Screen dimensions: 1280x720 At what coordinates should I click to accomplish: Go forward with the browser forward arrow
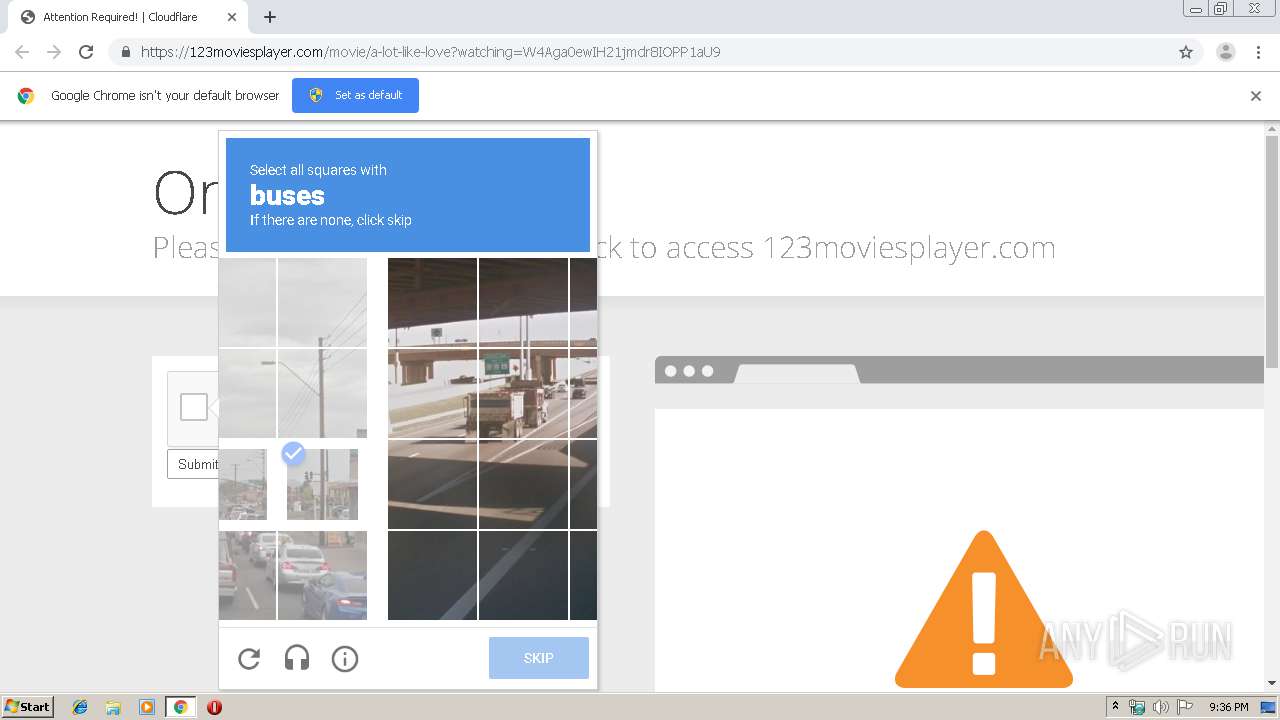pos(54,52)
